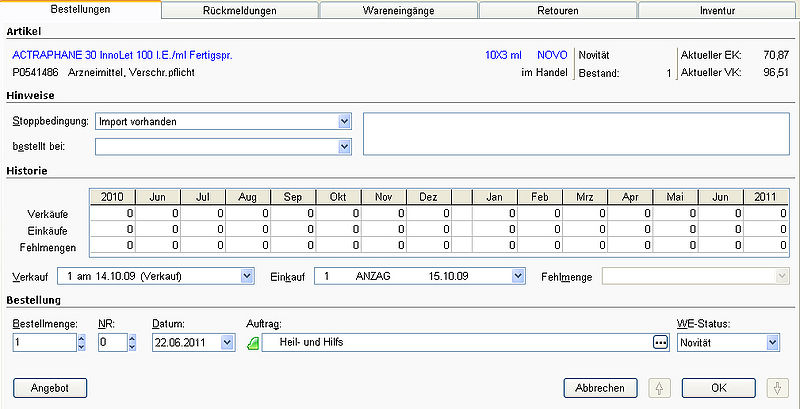
Task: Click article name ACTRAPHANE 30 InnoLet
Action: [122, 56]
